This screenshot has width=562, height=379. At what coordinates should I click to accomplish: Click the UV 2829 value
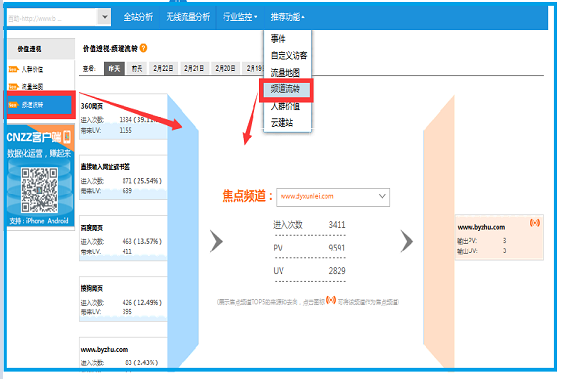pyautogui.click(x=337, y=271)
